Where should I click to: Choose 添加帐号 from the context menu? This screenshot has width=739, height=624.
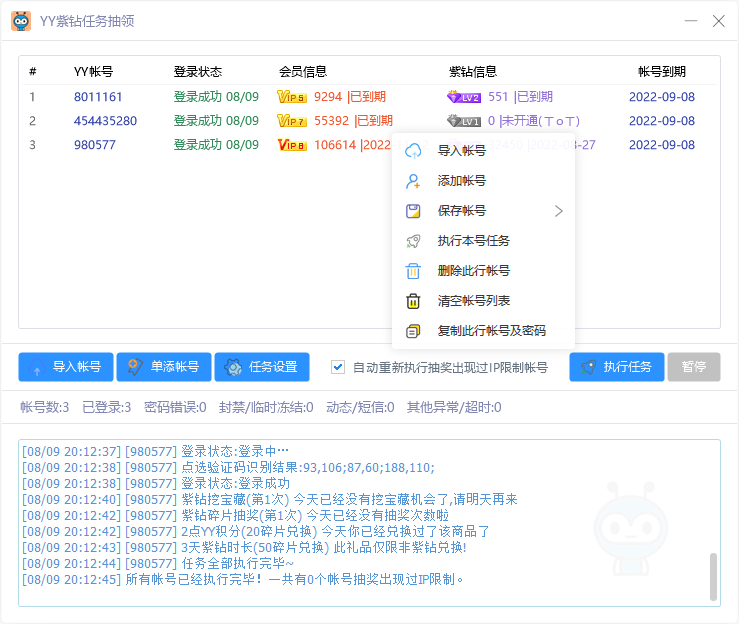coord(483,181)
